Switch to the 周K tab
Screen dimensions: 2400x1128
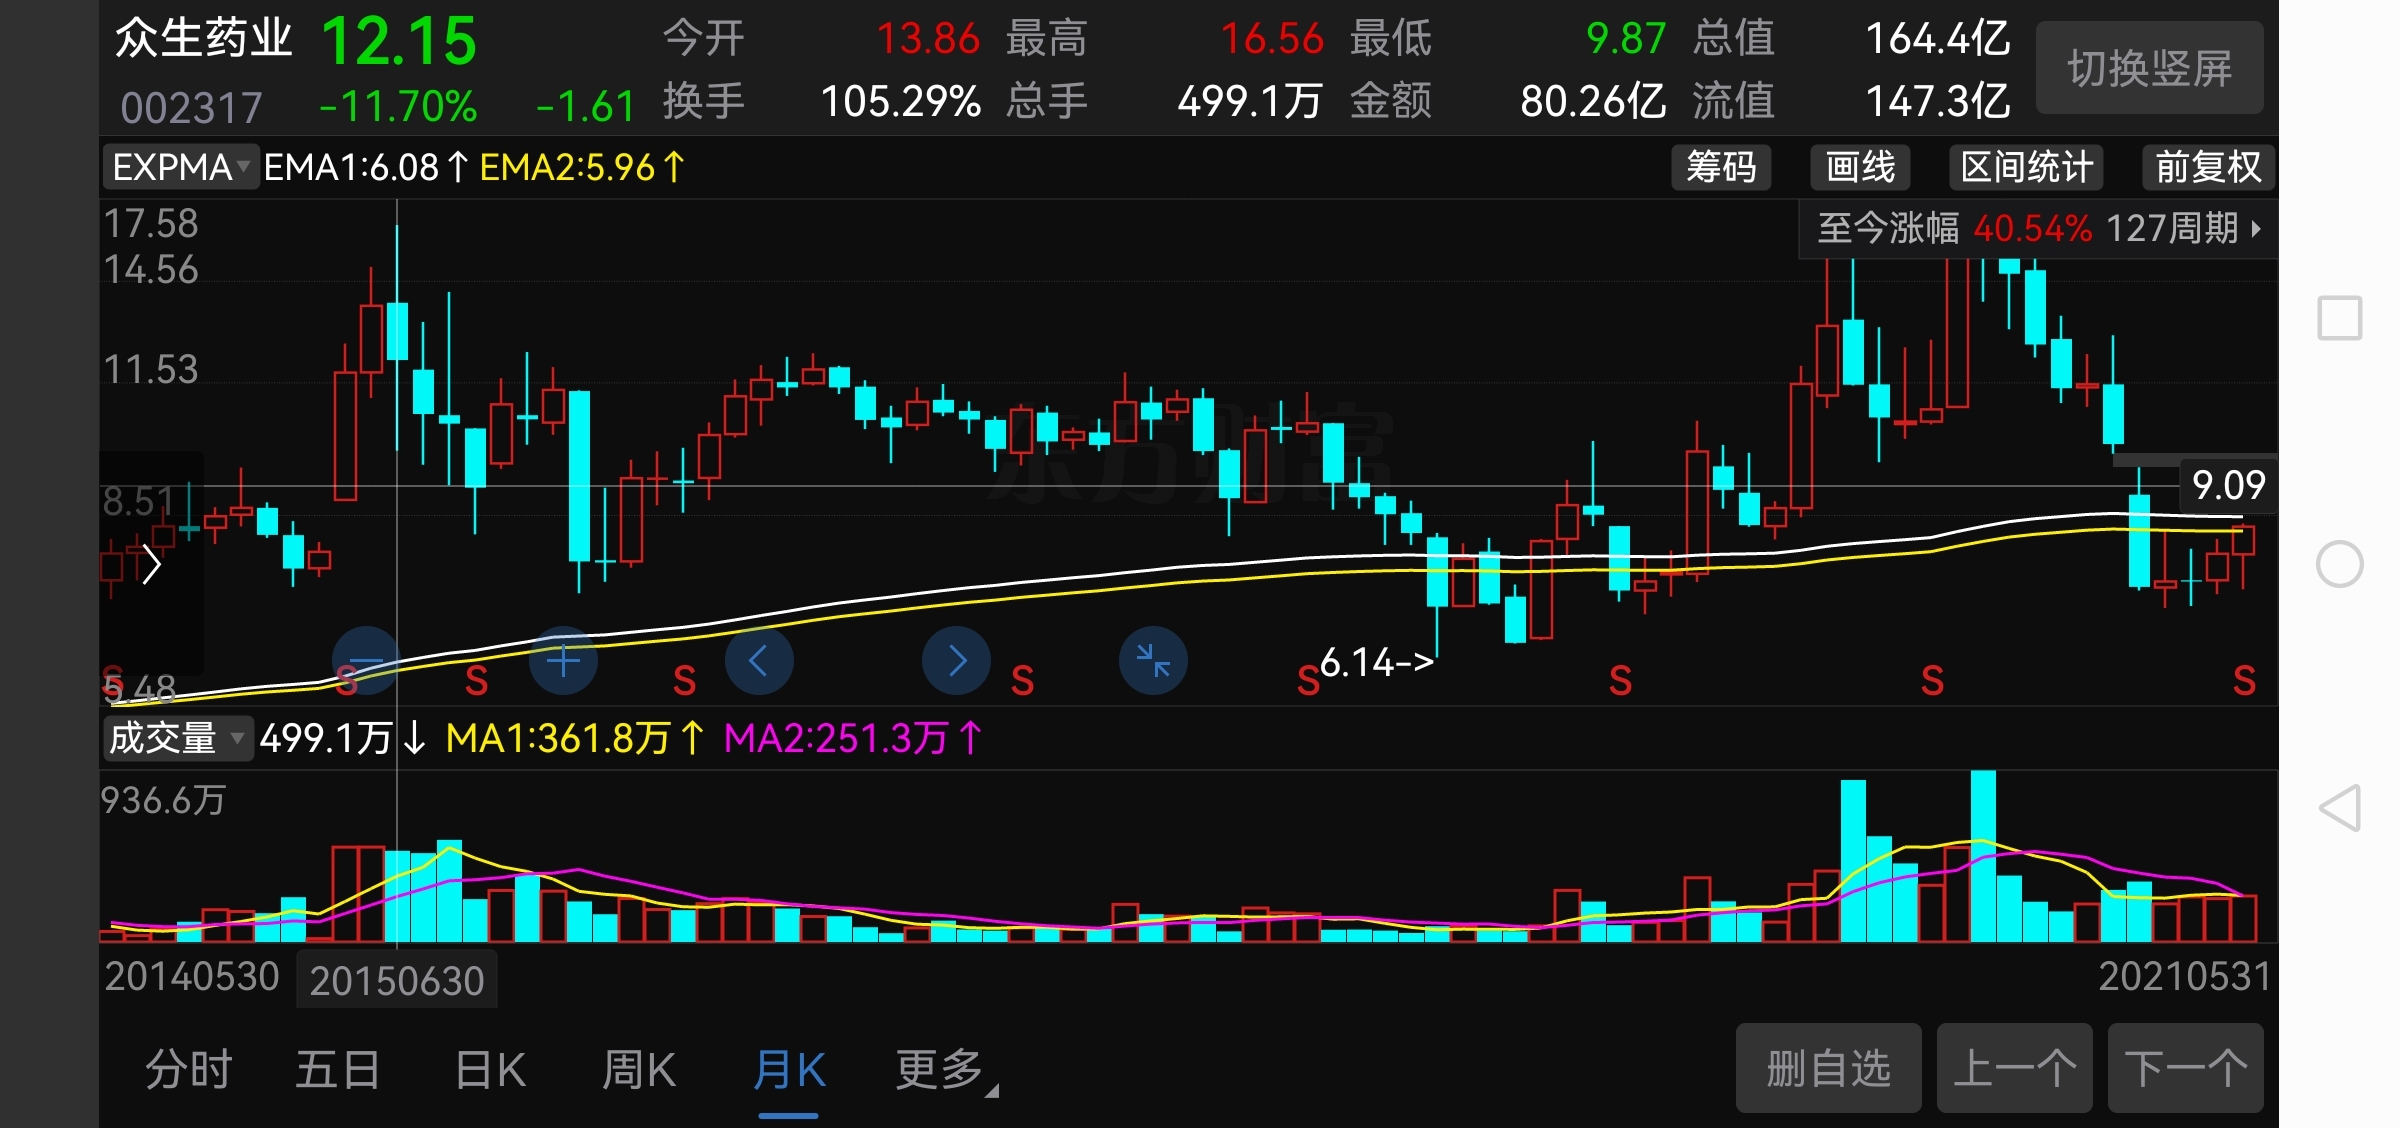point(639,1070)
